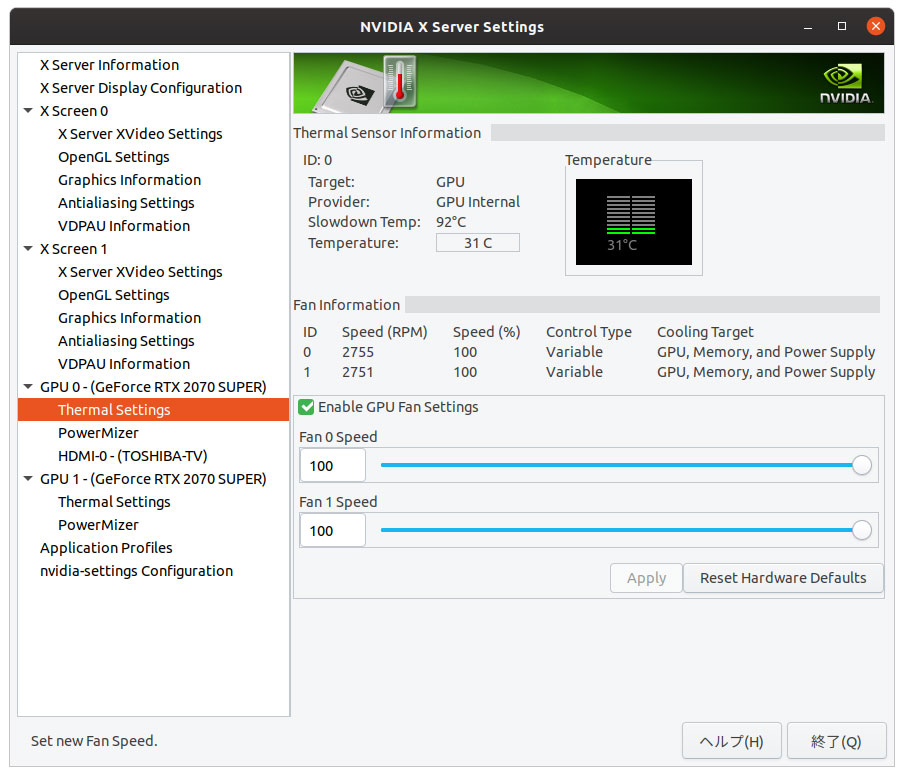Select VDPAU Information under X Screen 0

124,226
